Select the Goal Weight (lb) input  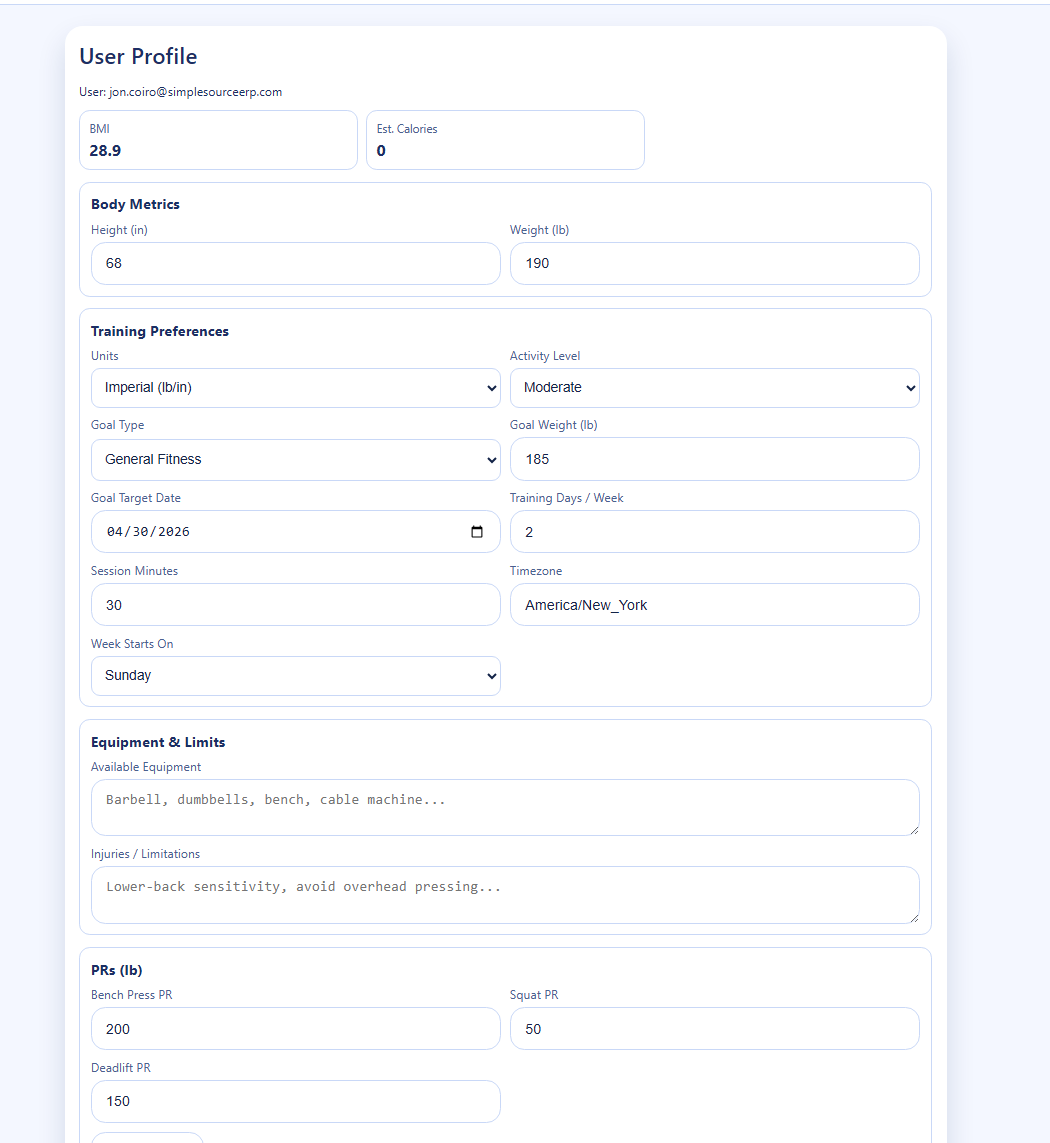714,460
